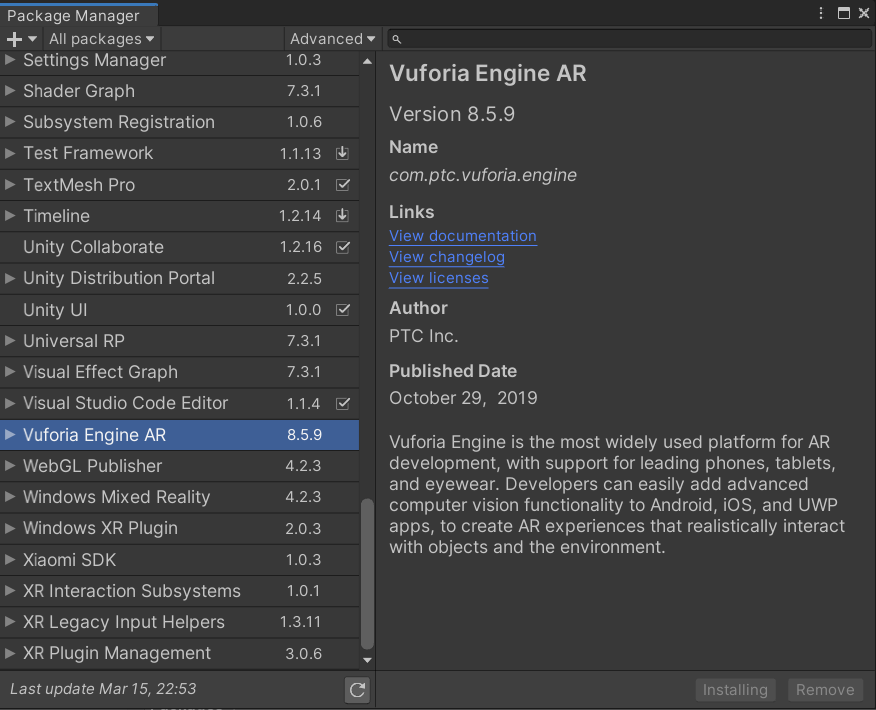876x710 pixels.
Task: Select WebGL Publisher package name
Action: pyautogui.click(x=92, y=466)
